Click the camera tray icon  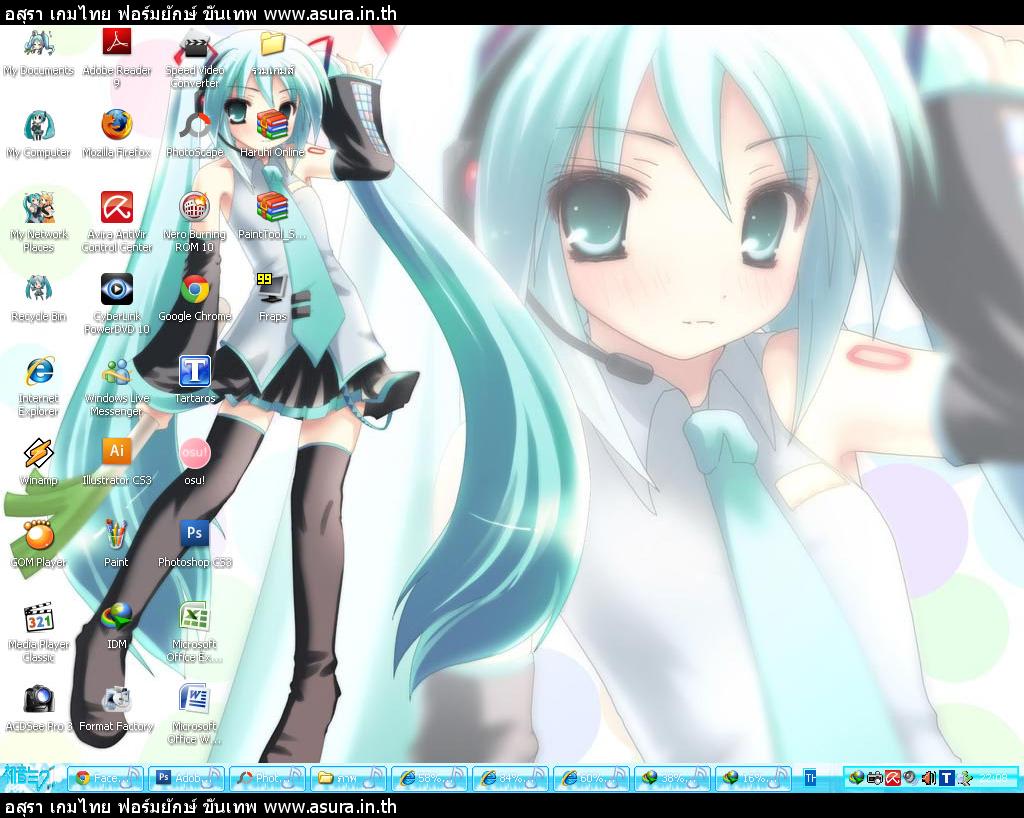pyautogui.click(x=874, y=778)
